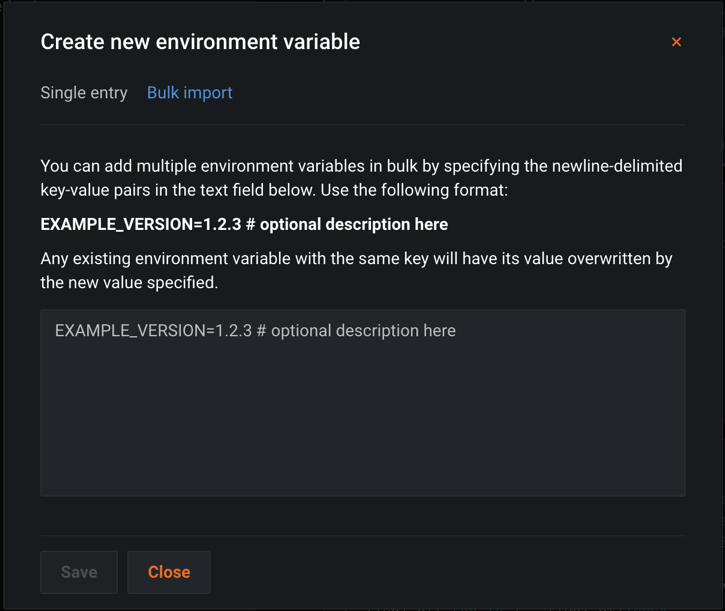This screenshot has height=611, width=725.
Task: Click the 'the new value specified' sentence ending
Action: tap(129, 283)
